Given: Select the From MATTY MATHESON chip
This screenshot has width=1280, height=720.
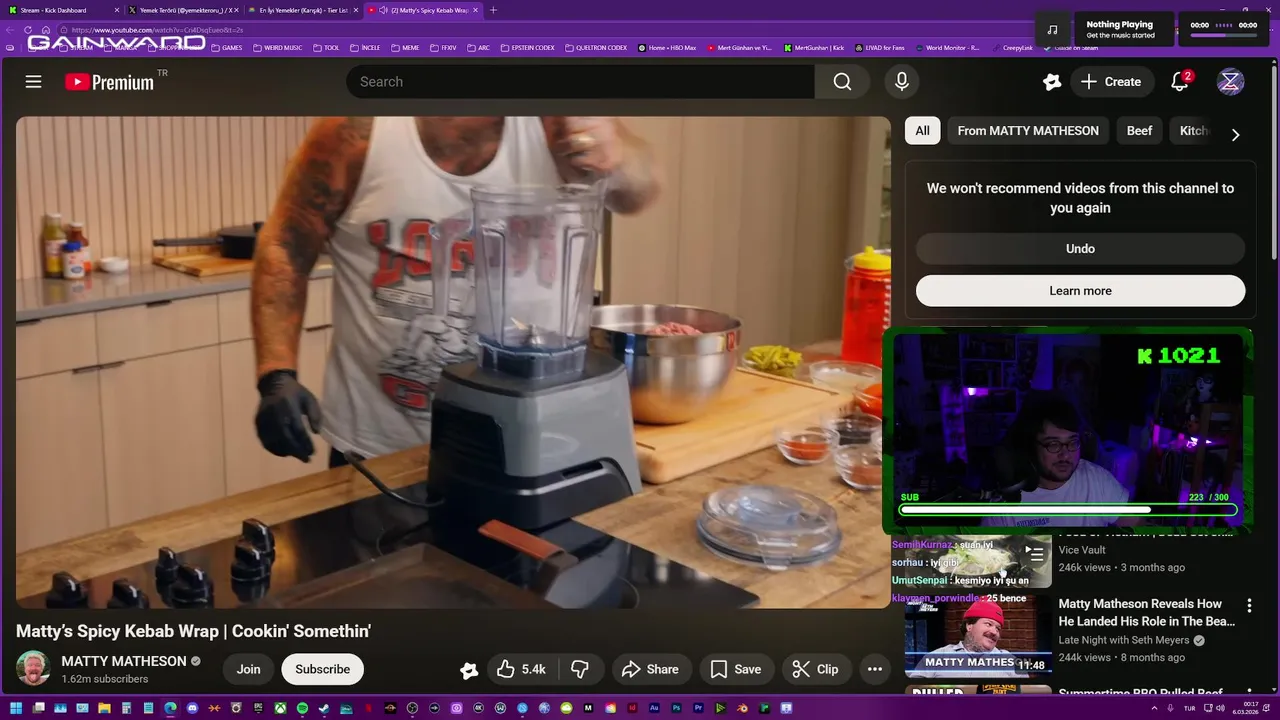Looking at the screenshot, I should (x=1028, y=131).
